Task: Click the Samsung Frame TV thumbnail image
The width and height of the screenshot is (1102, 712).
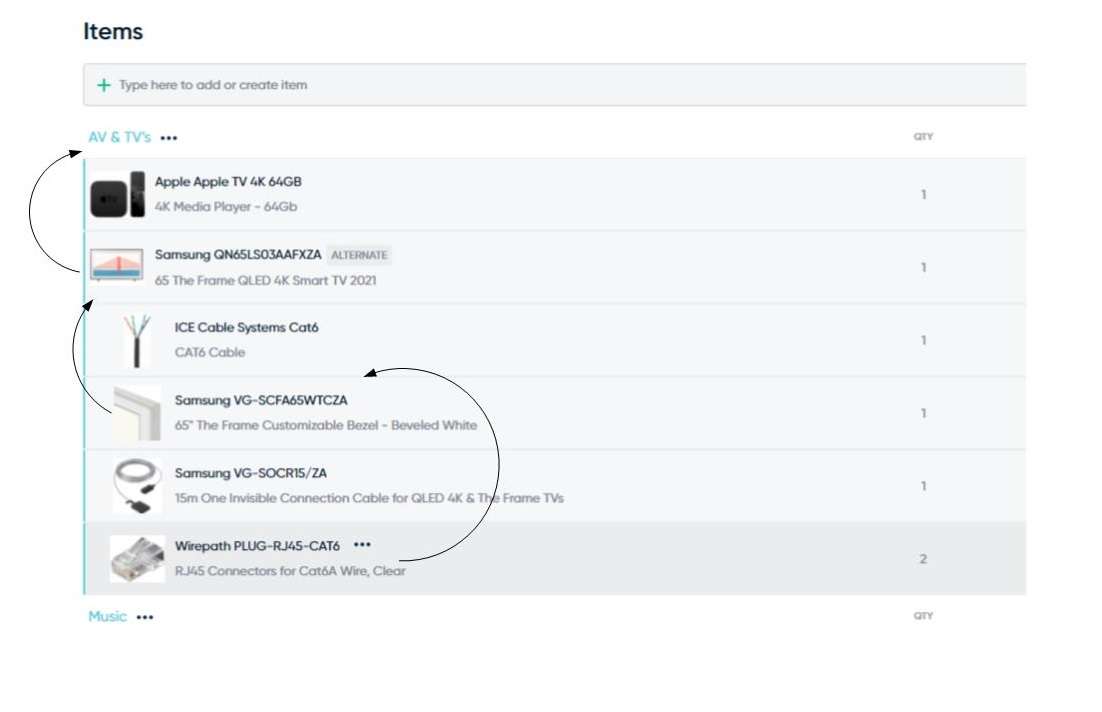Action: click(x=117, y=265)
